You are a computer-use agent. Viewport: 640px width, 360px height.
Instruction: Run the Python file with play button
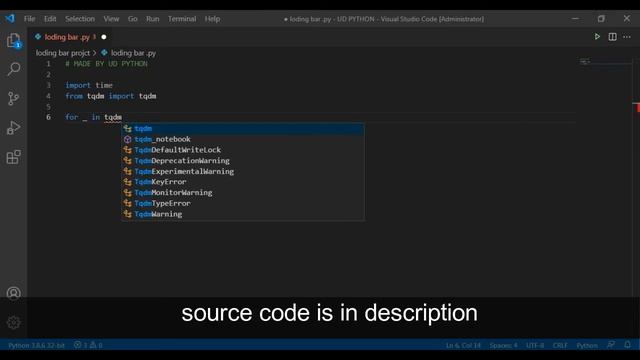tap(597, 37)
